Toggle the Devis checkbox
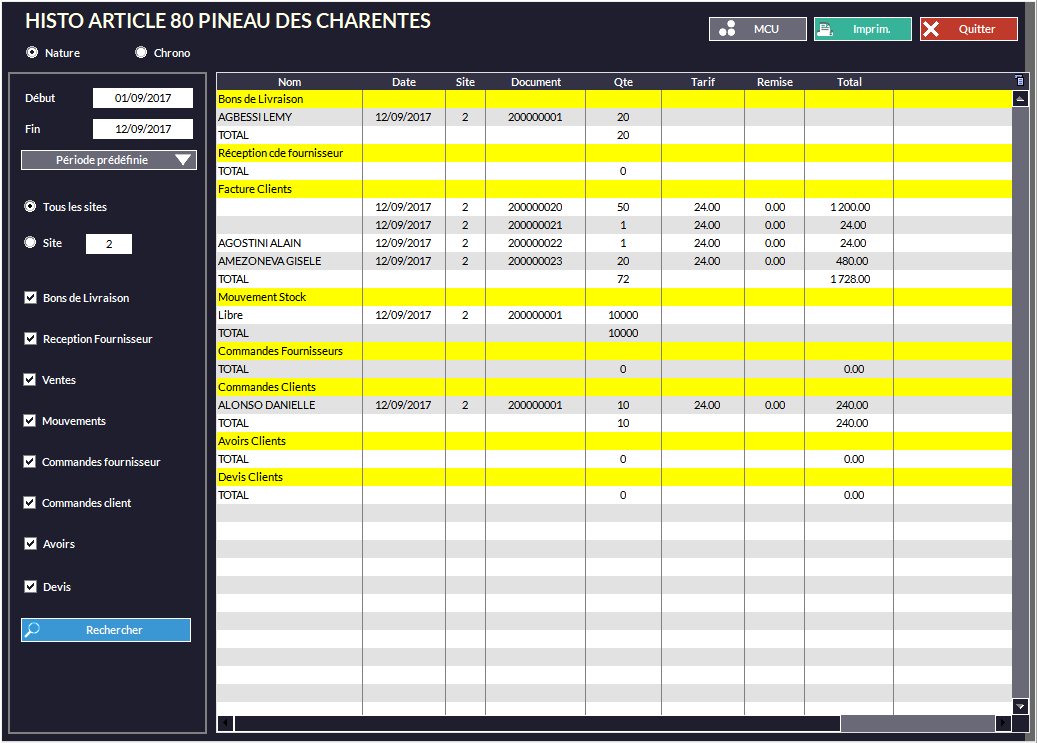 tap(30, 586)
